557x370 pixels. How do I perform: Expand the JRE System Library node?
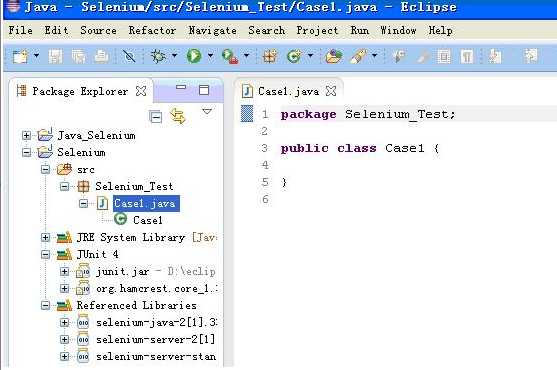[x=45, y=237]
